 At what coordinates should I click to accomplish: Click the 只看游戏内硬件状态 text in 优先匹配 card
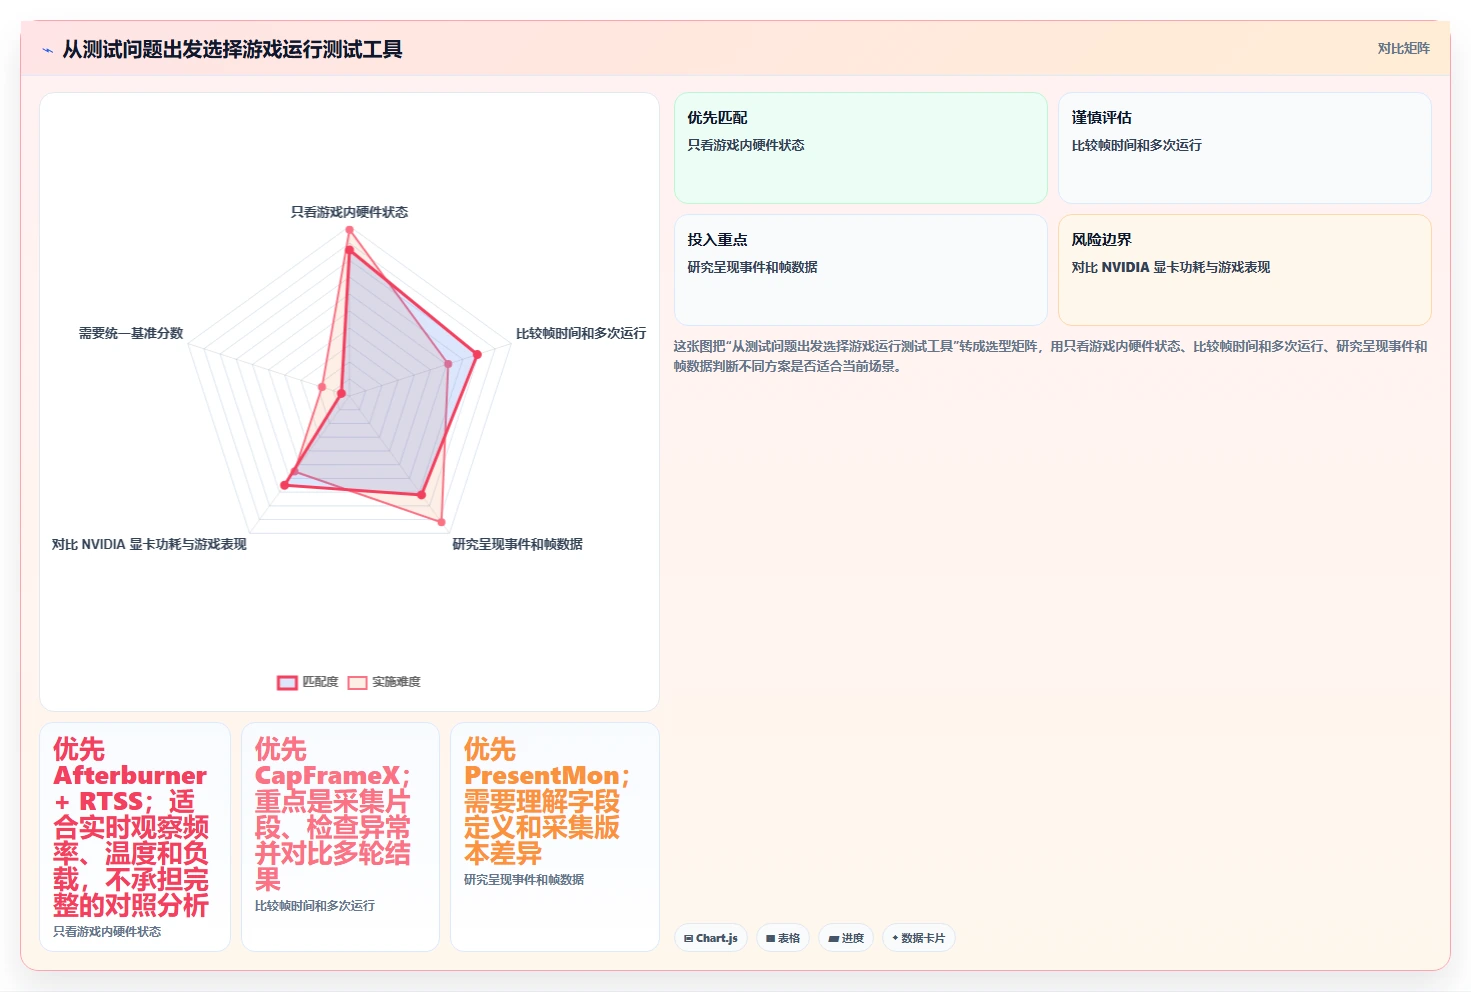click(x=745, y=145)
